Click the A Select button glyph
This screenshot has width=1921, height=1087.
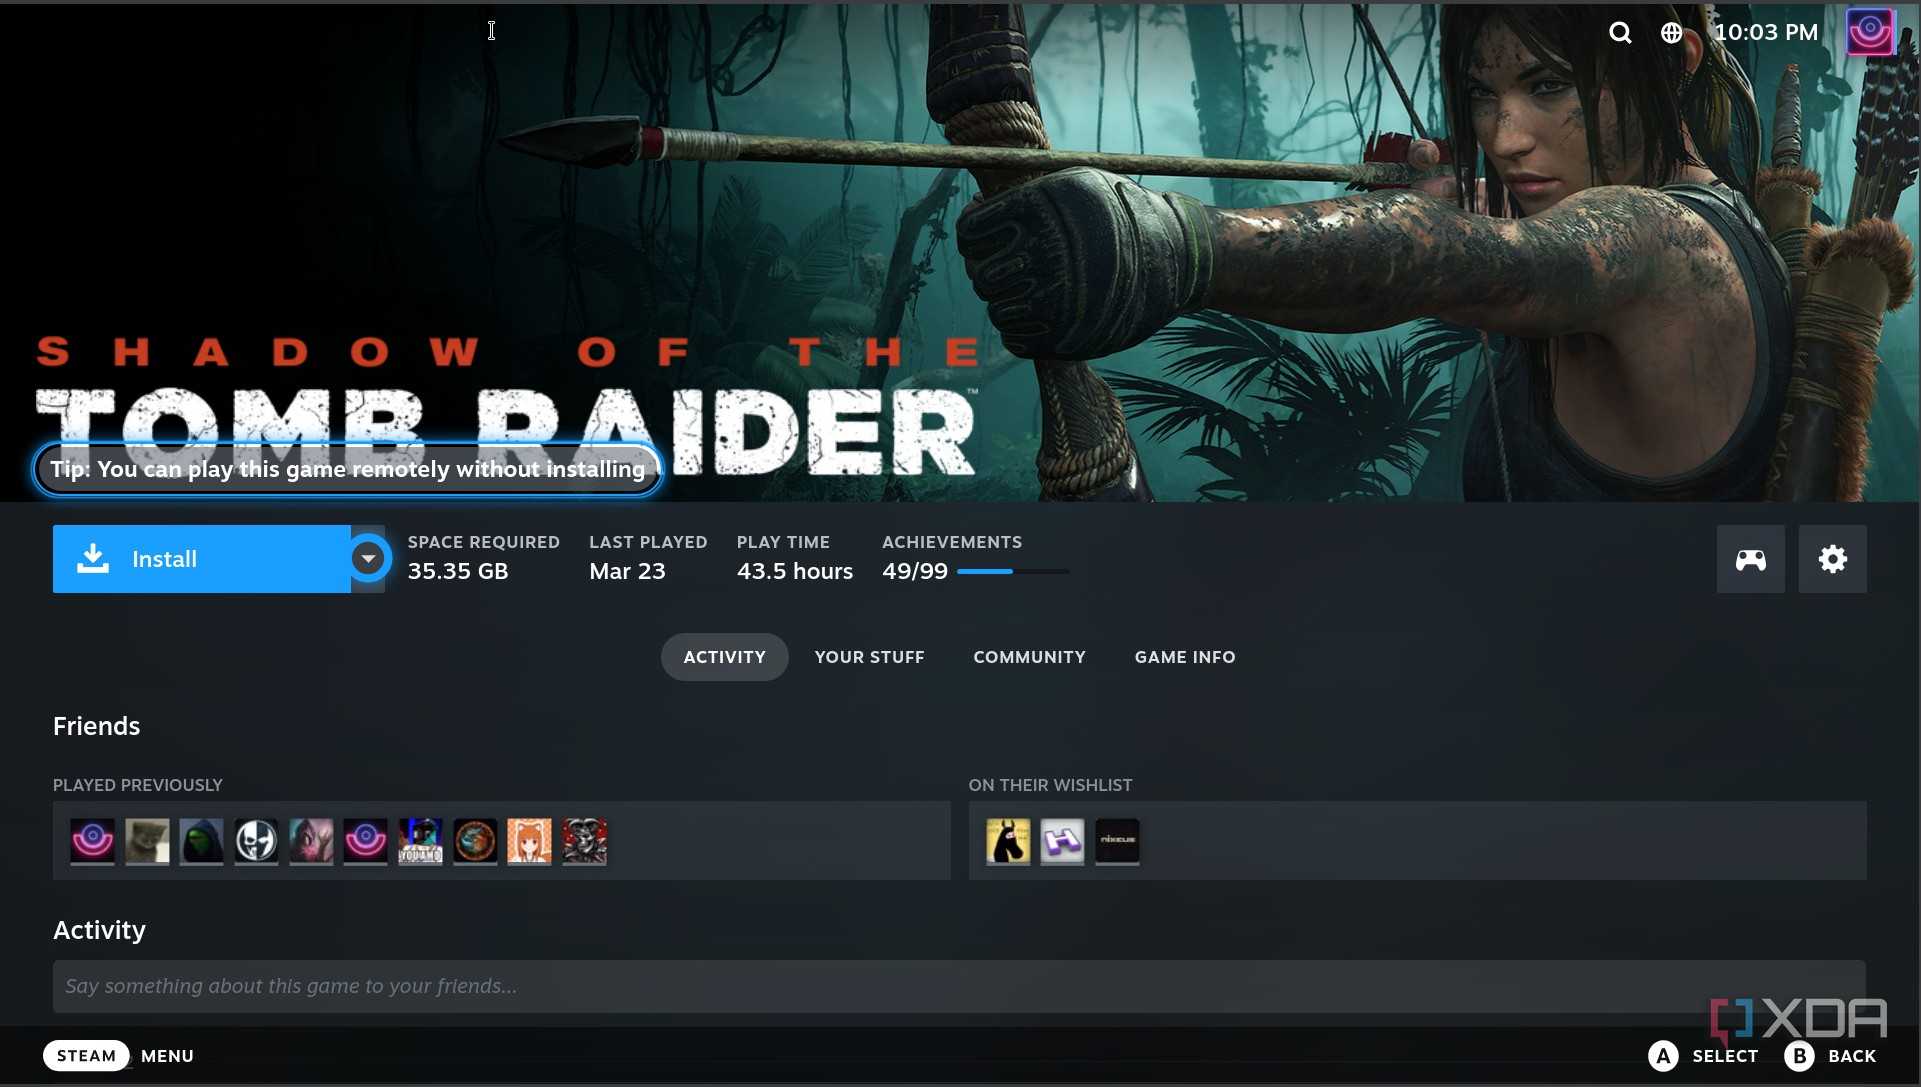[1663, 1056]
